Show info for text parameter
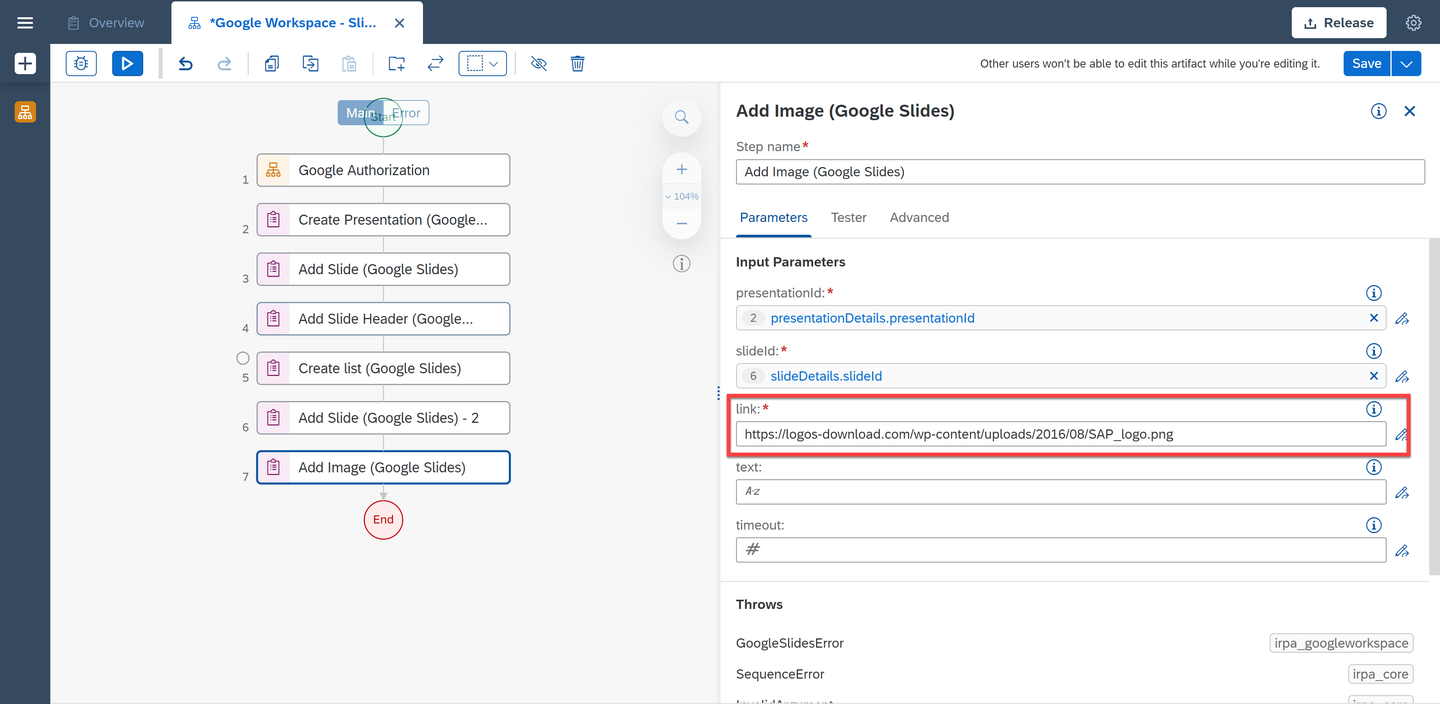This screenshot has width=1440, height=704. pyautogui.click(x=1374, y=467)
